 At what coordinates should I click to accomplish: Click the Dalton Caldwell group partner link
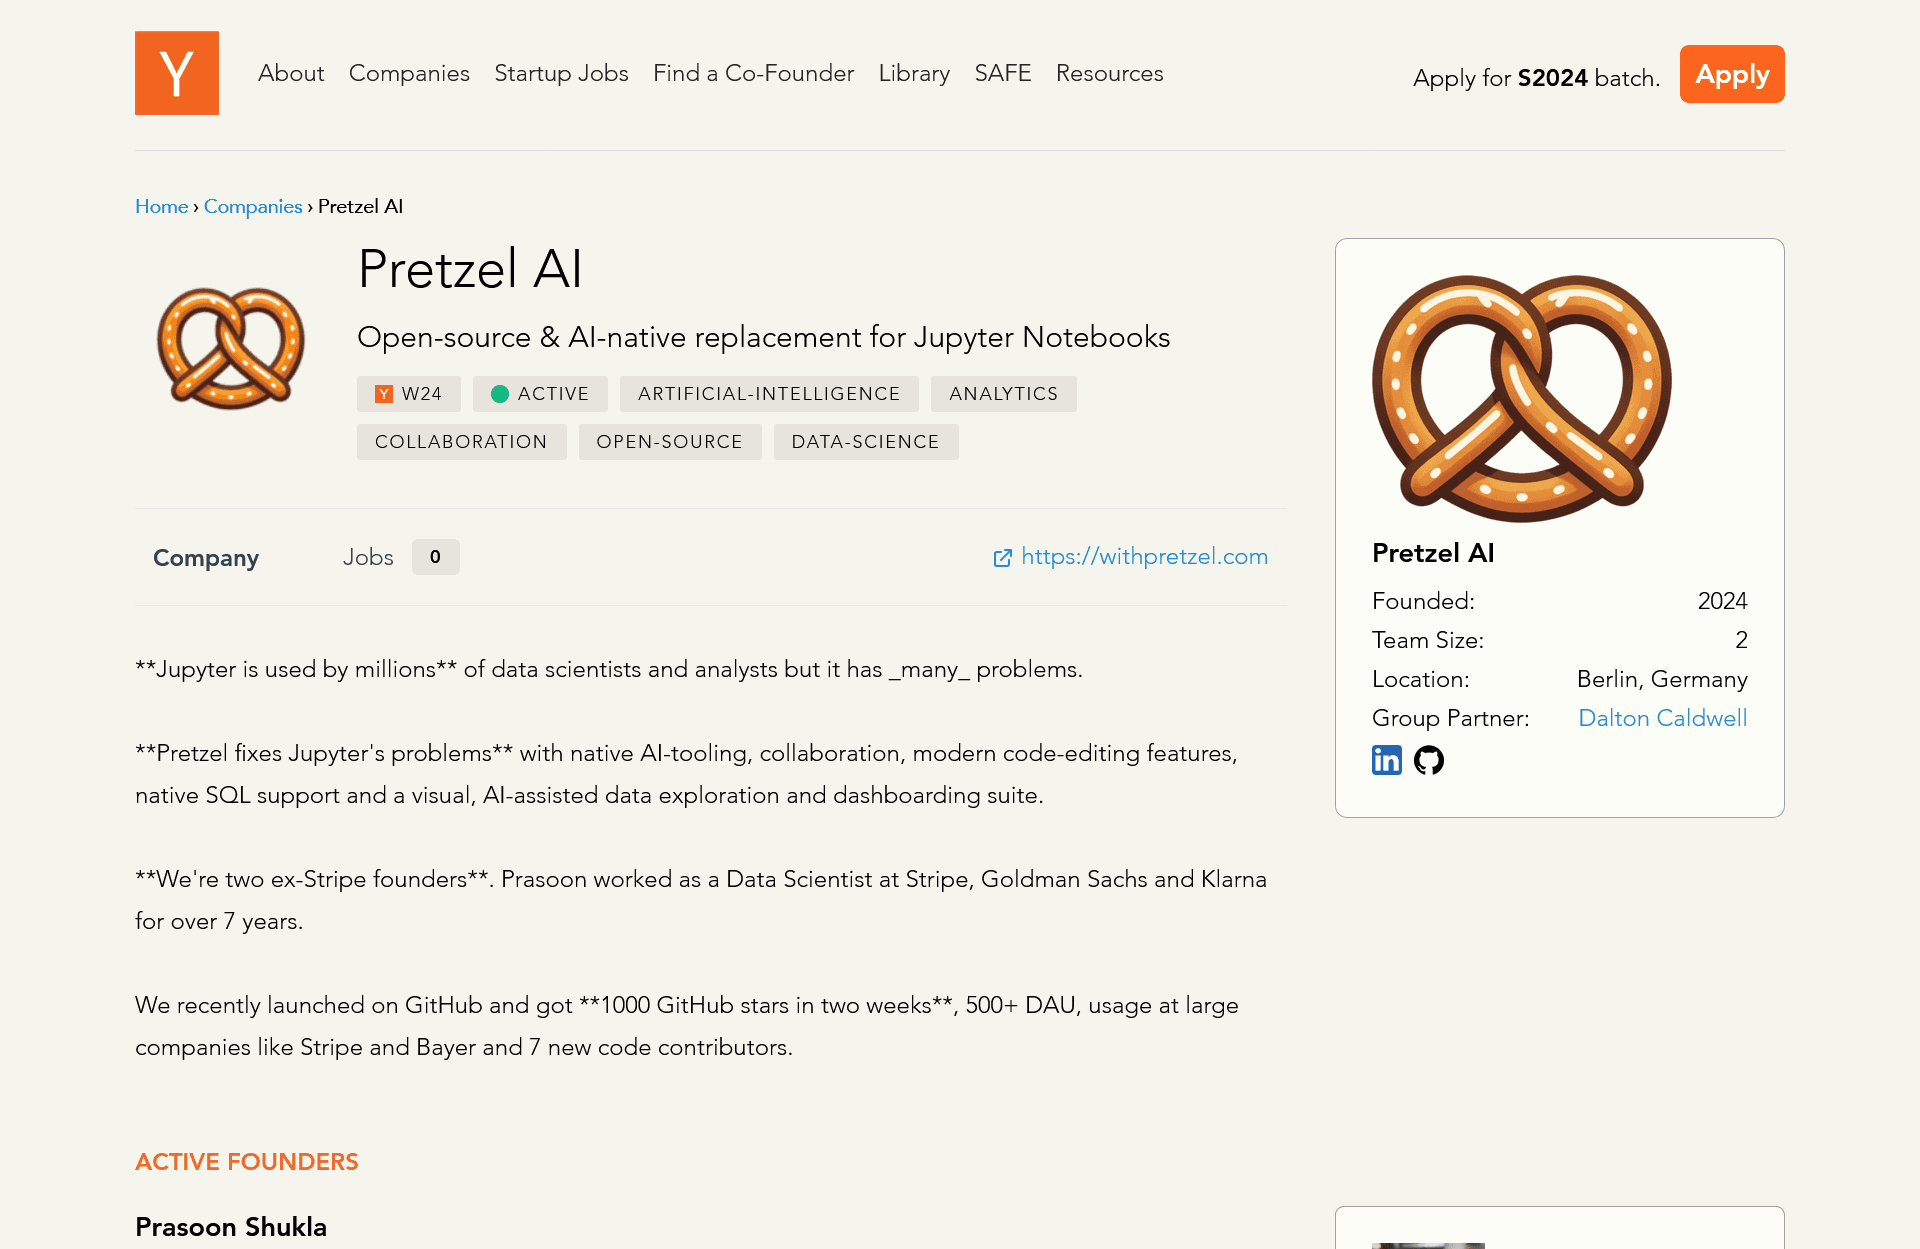pos(1662,718)
